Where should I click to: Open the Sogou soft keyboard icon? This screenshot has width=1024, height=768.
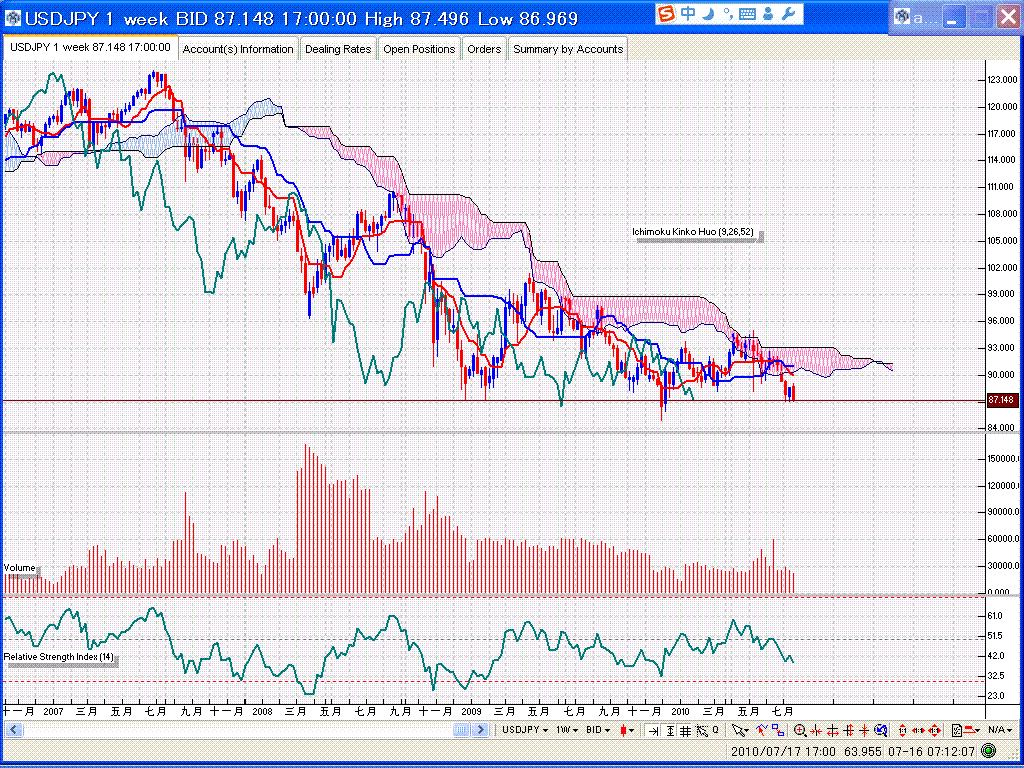(x=747, y=14)
